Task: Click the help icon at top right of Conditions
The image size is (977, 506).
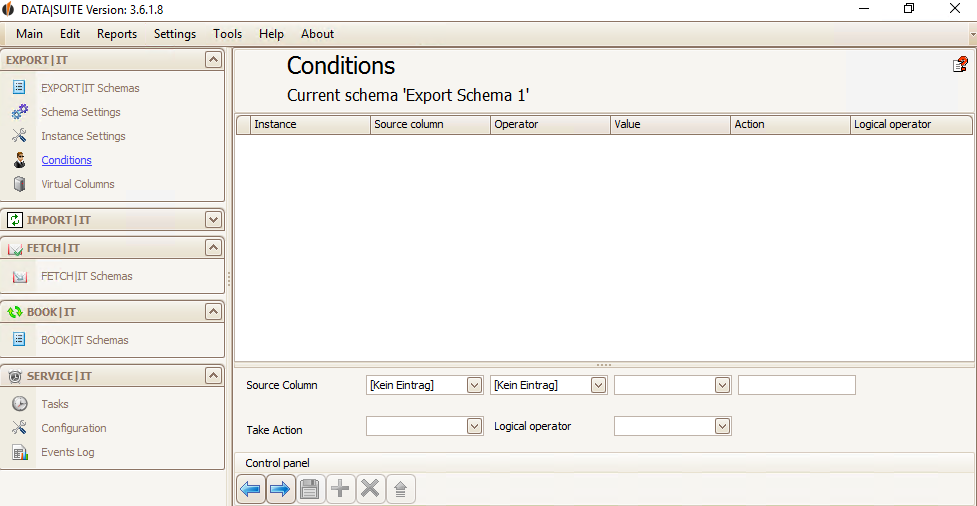Action: (960, 64)
